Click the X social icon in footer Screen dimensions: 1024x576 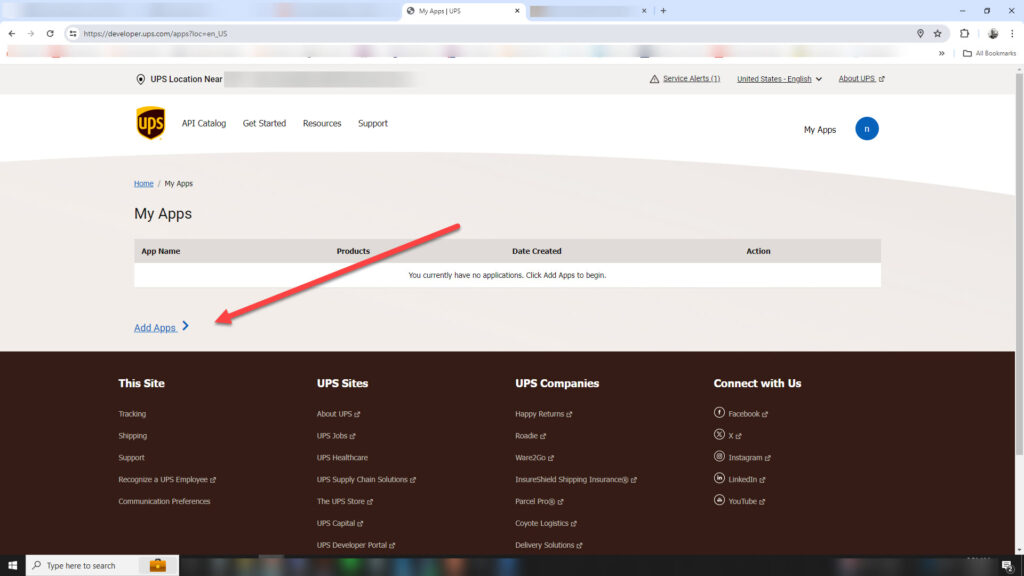pyautogui.click(x=719, y=434)
